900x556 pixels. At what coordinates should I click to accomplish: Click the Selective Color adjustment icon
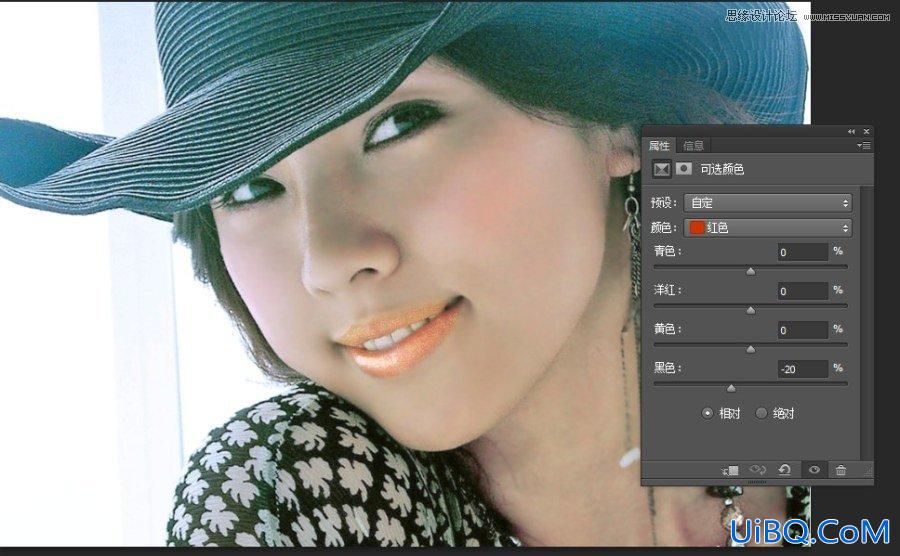[x=661, y=169]
